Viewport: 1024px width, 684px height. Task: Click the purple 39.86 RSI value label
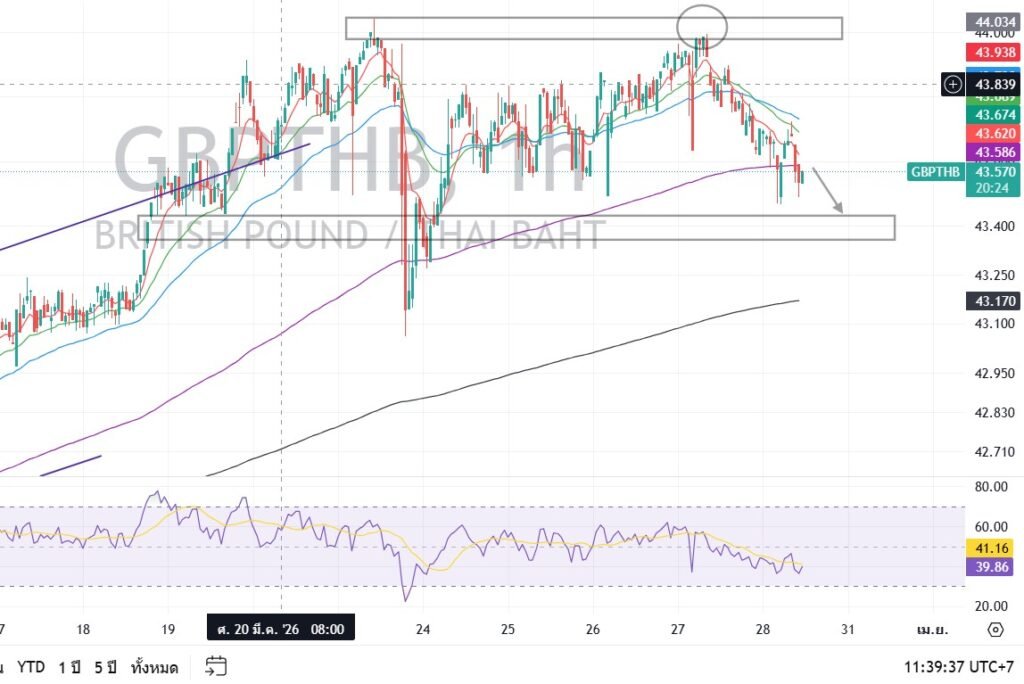pyautogui.click(x=990, y=568)
